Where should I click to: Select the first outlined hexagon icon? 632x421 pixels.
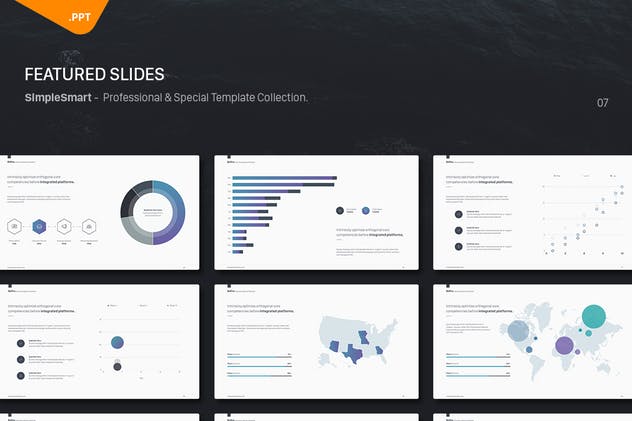point(15,225)
